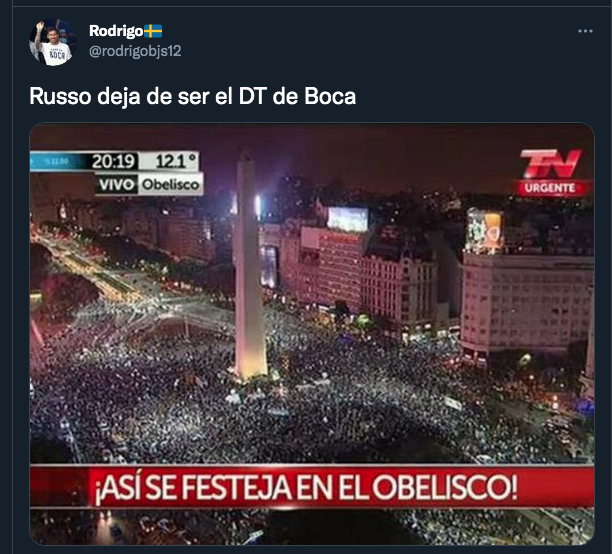Viewport: 612px width, 554px height.
Task: Click the word Boca in the tweet text
Action: (330, 96)
